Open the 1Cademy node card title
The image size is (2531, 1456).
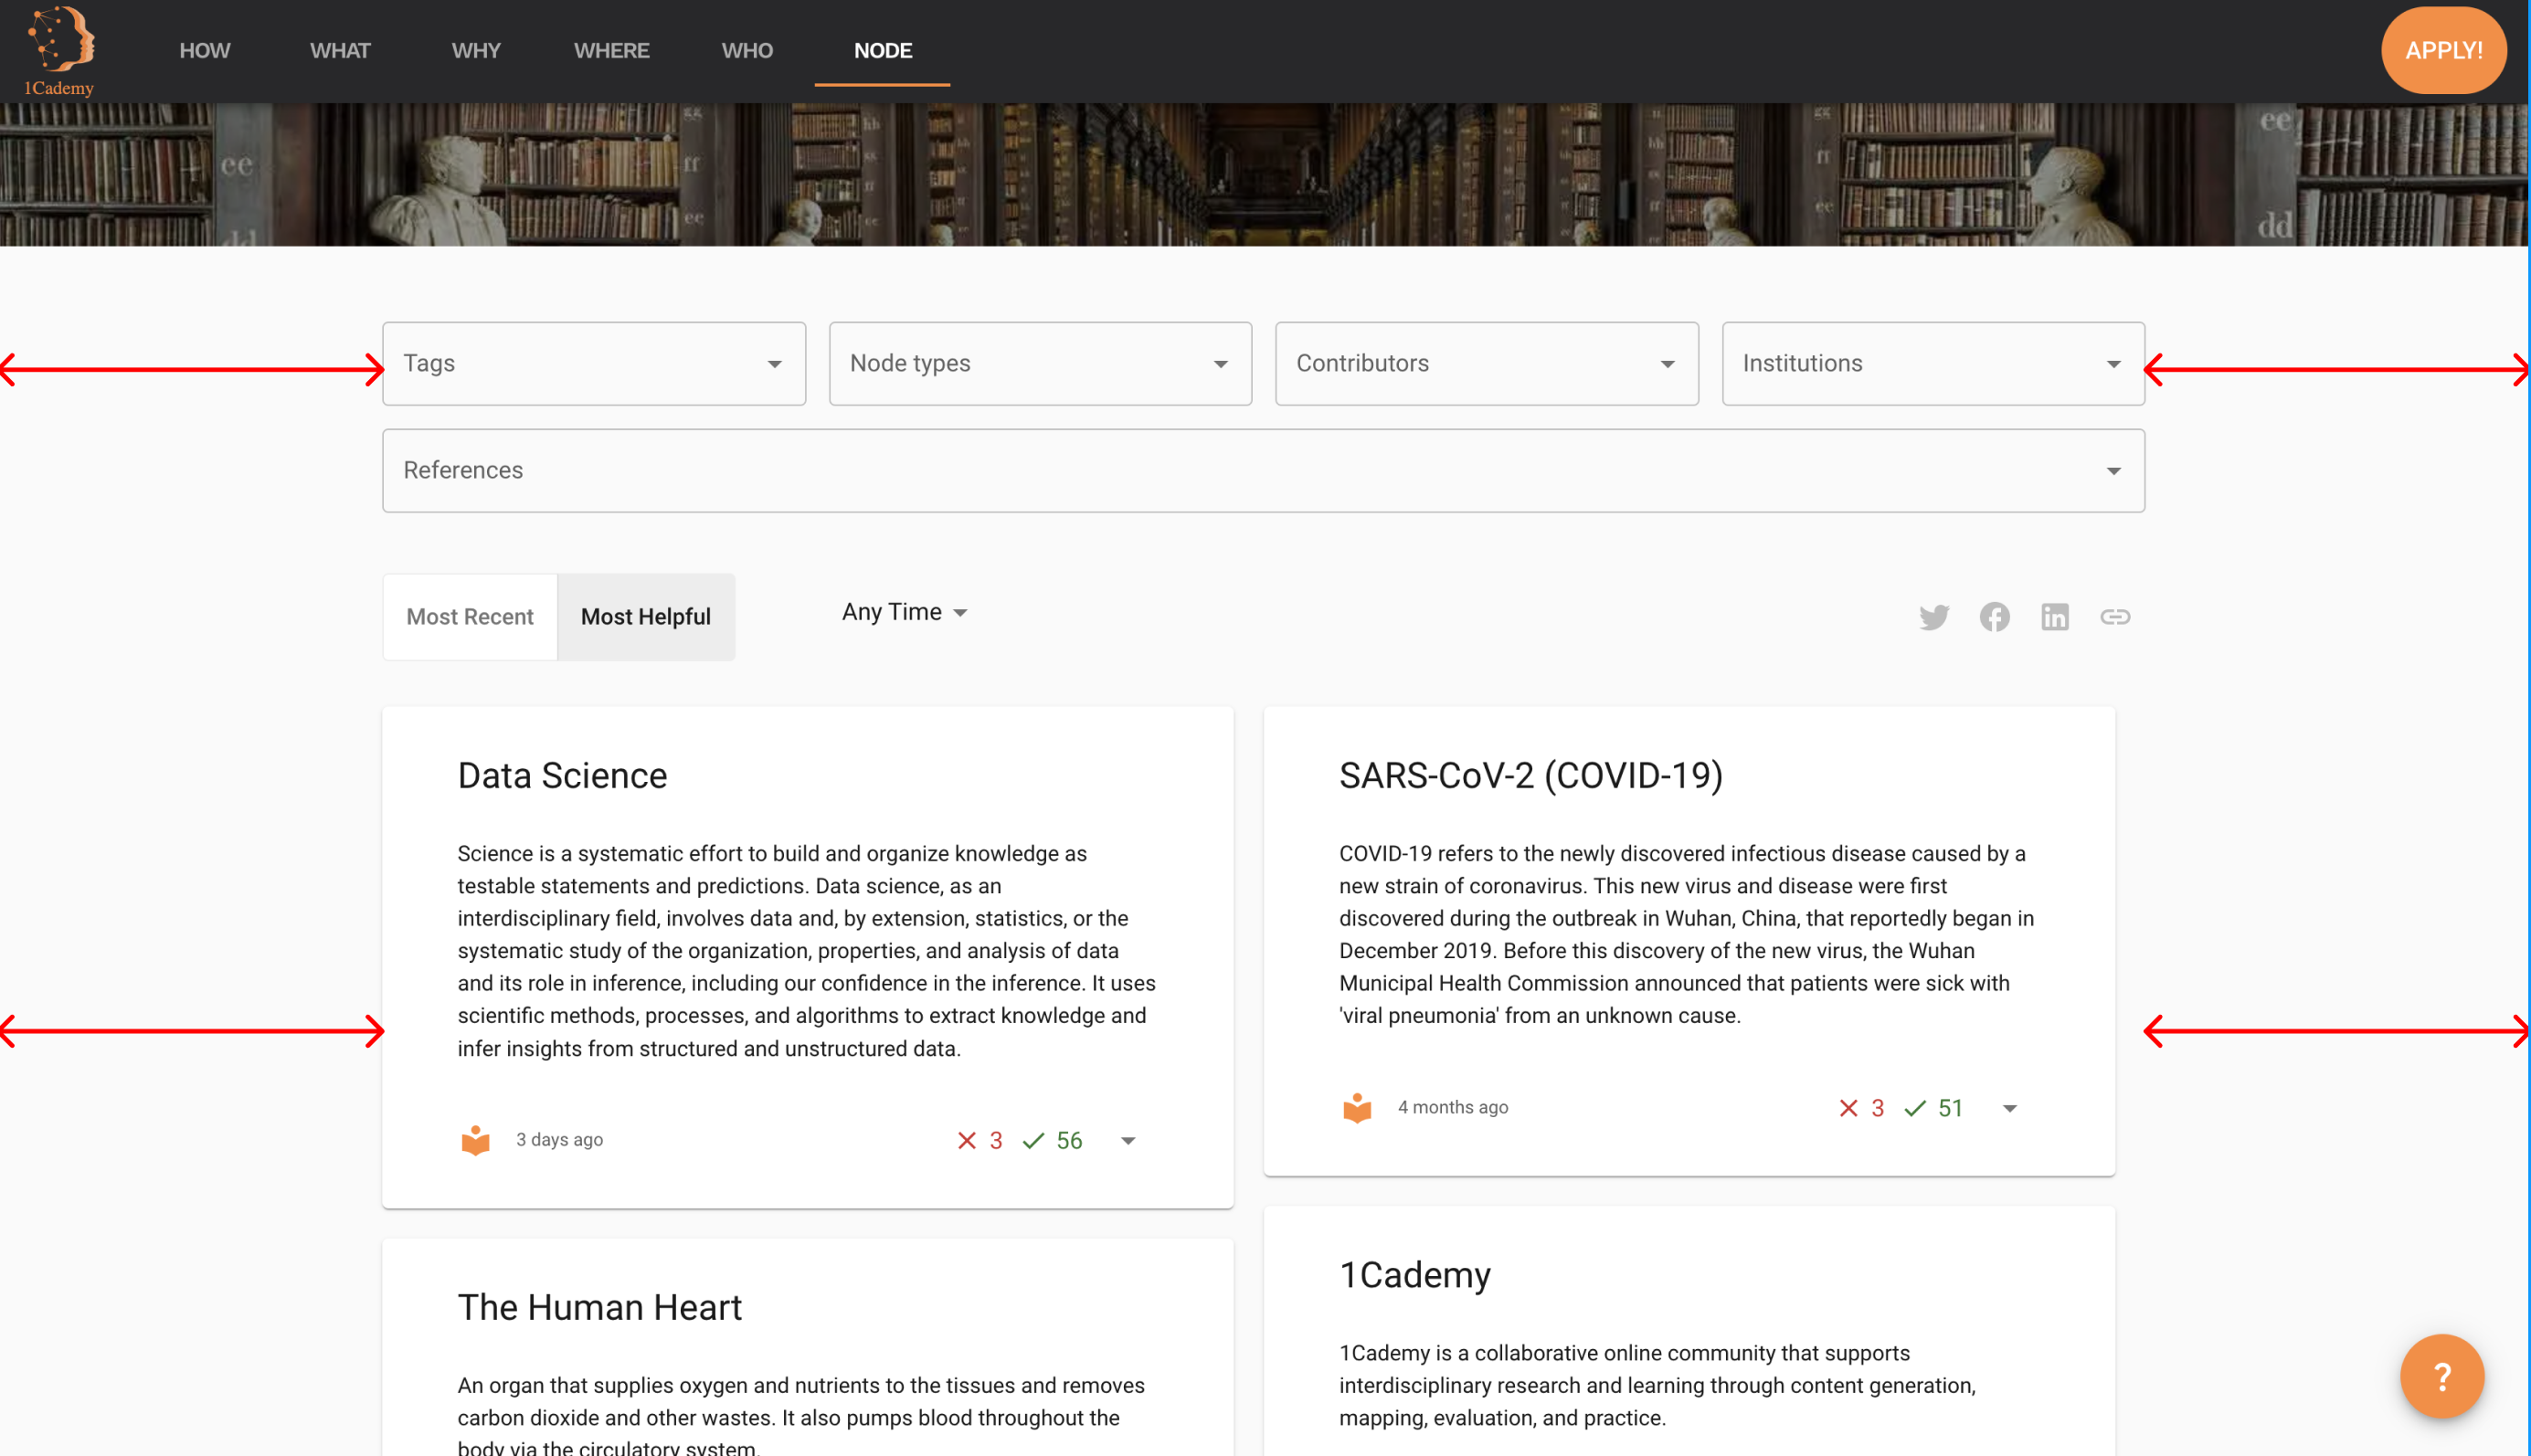pos(1415,1275)
